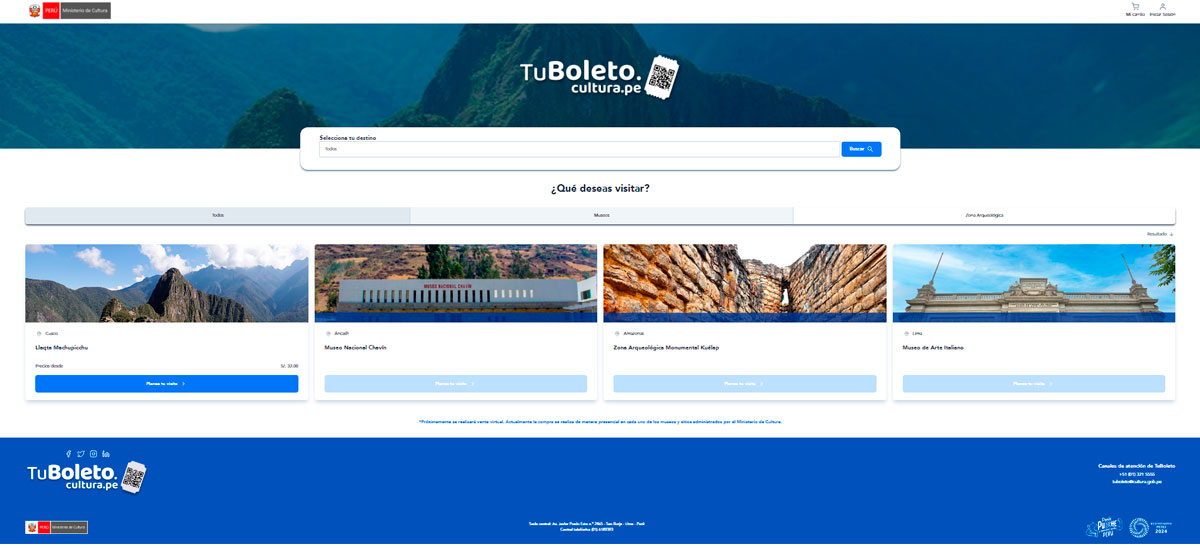1200x548 pixels.
Task: Click the location pin icon next to Lima
Action: click(x=906, y=333)
